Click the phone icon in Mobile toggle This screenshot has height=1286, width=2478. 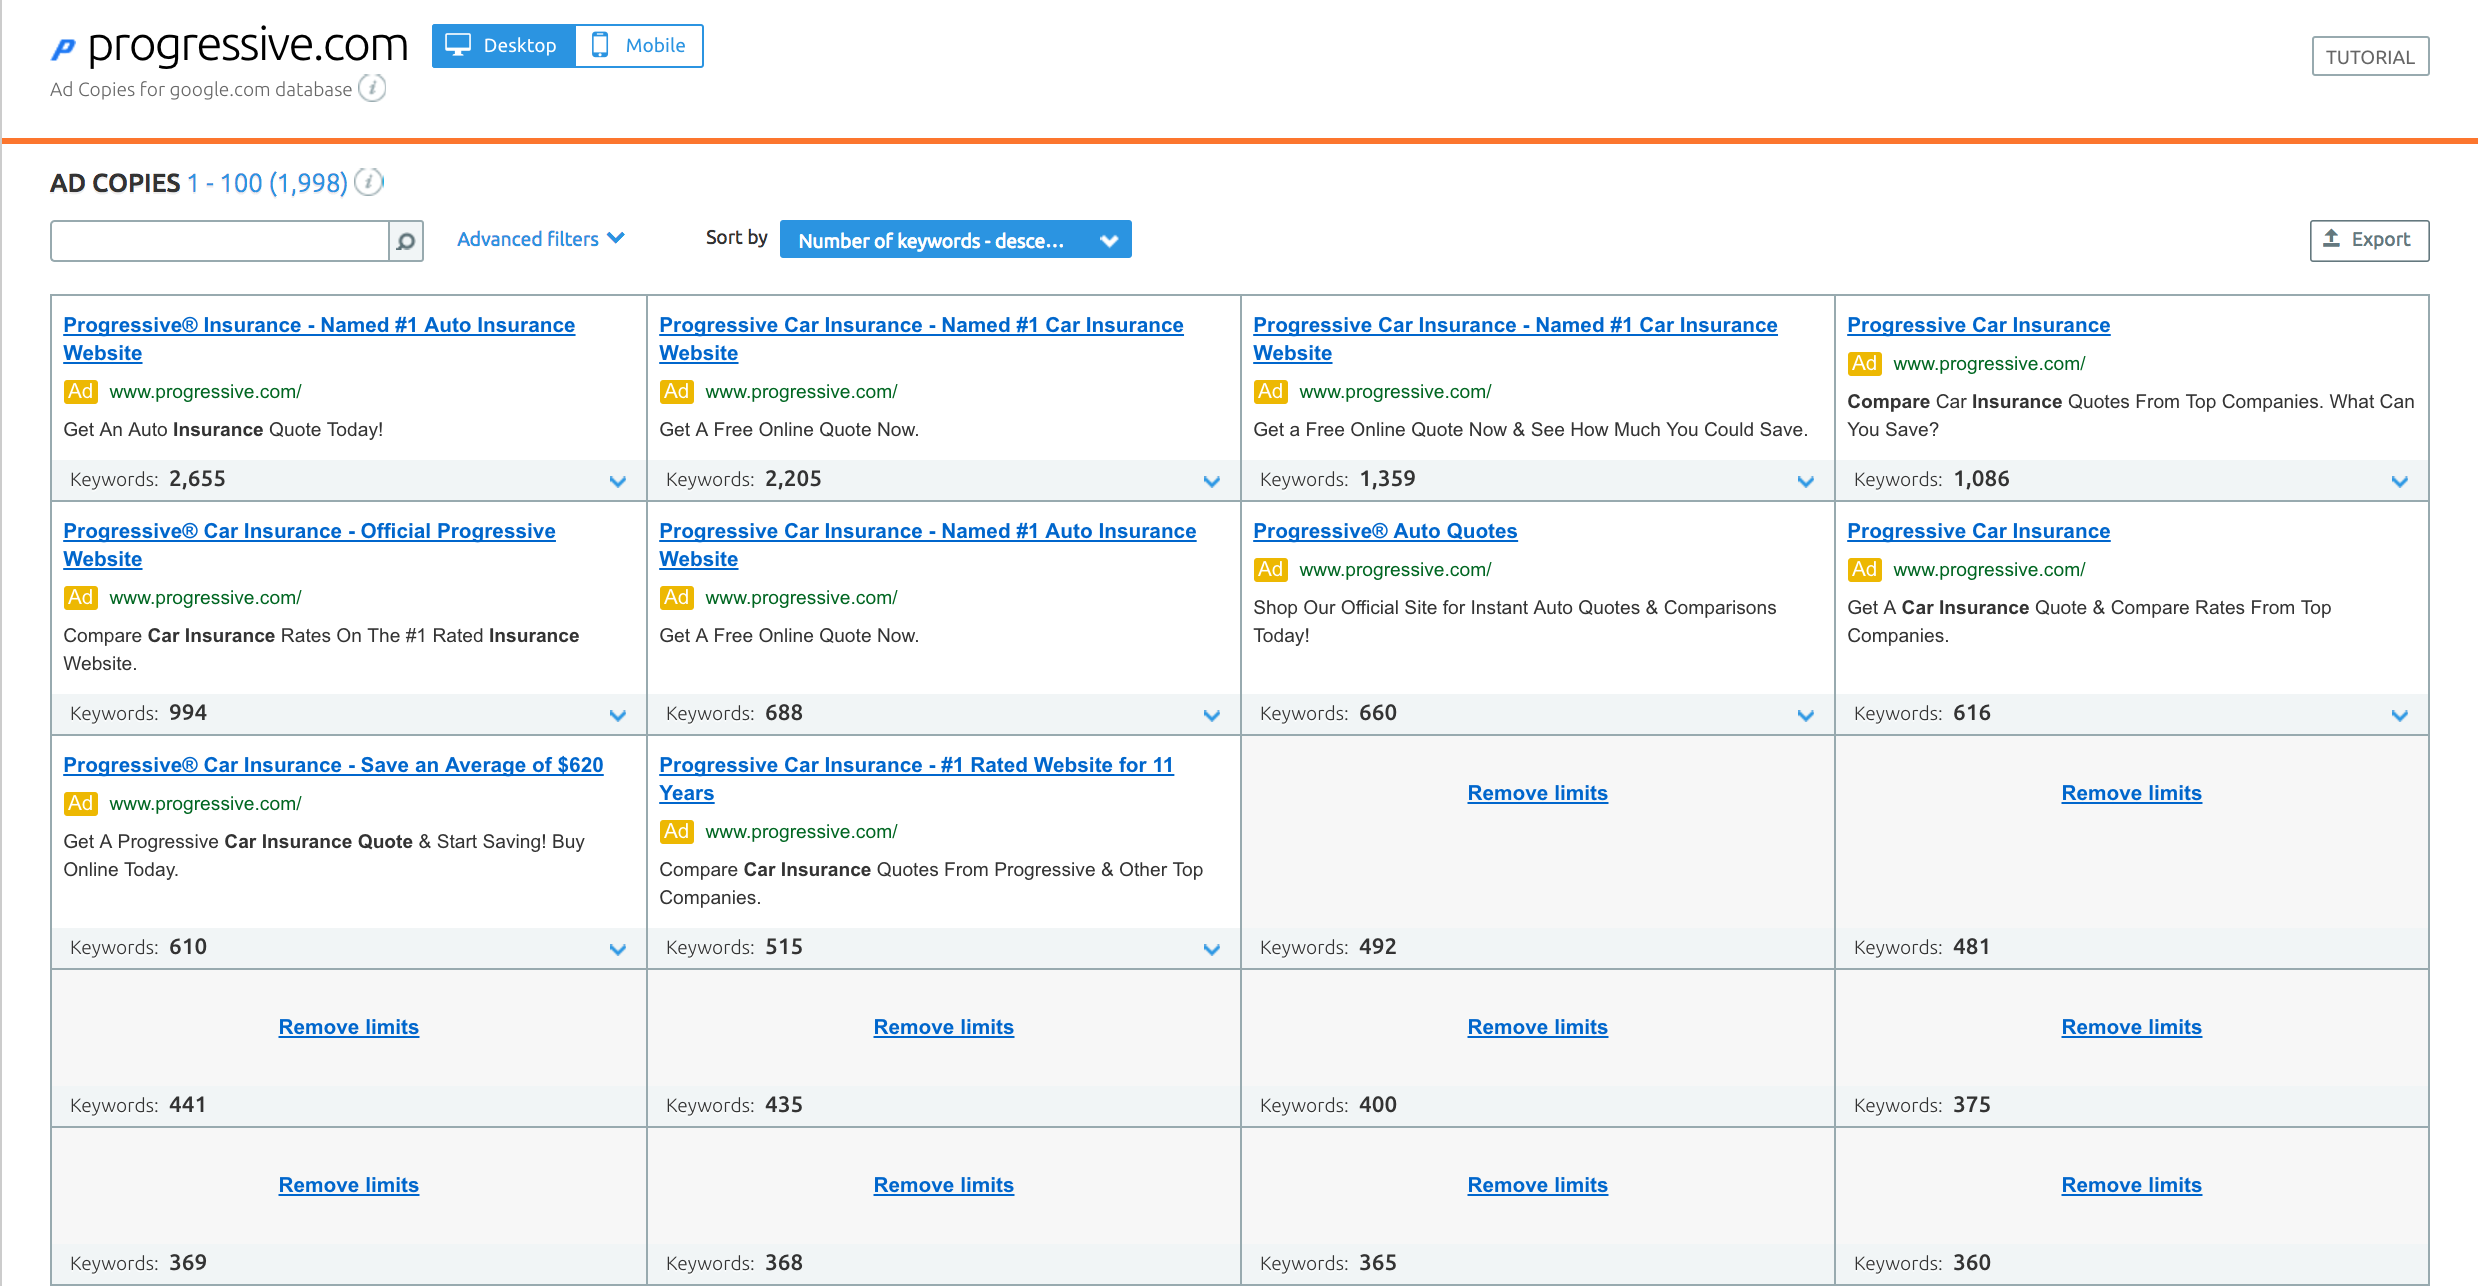(600, 45)
